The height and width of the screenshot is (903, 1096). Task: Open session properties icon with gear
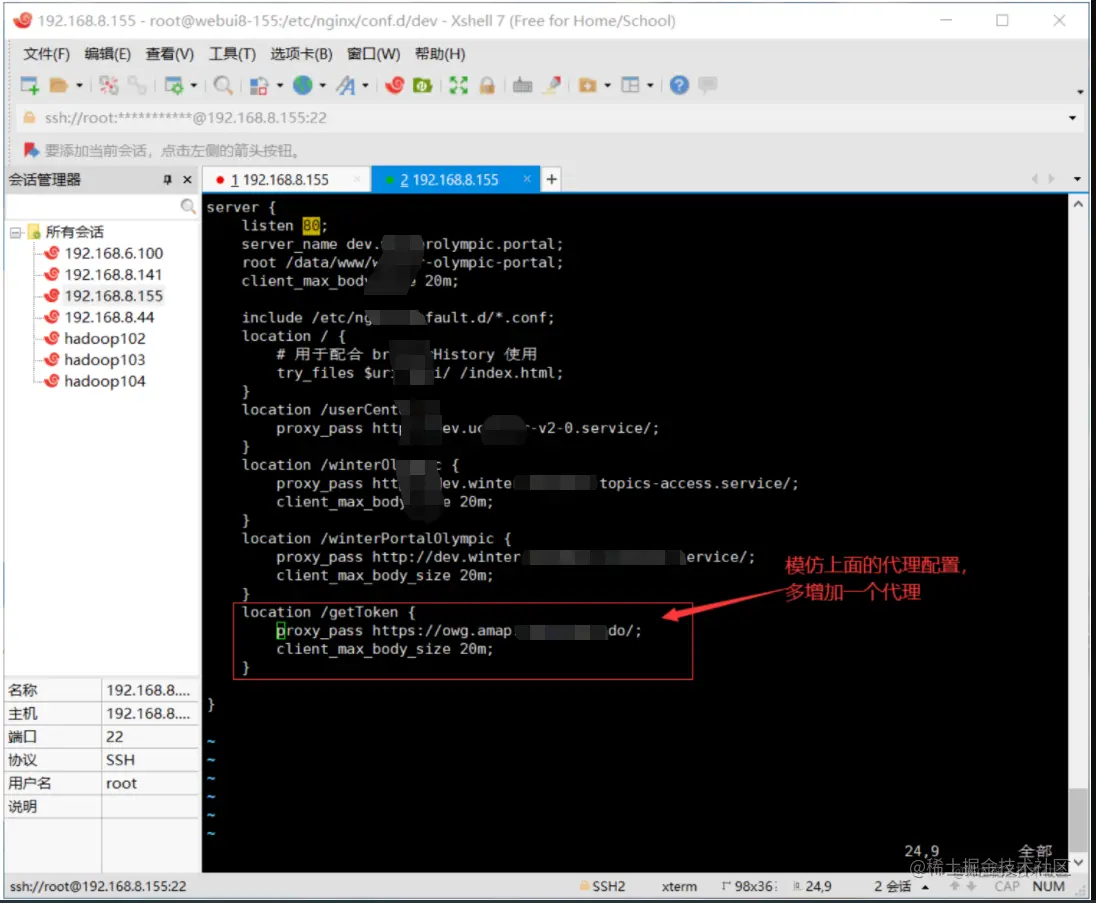pyautogui.click(x=173, y=85)
